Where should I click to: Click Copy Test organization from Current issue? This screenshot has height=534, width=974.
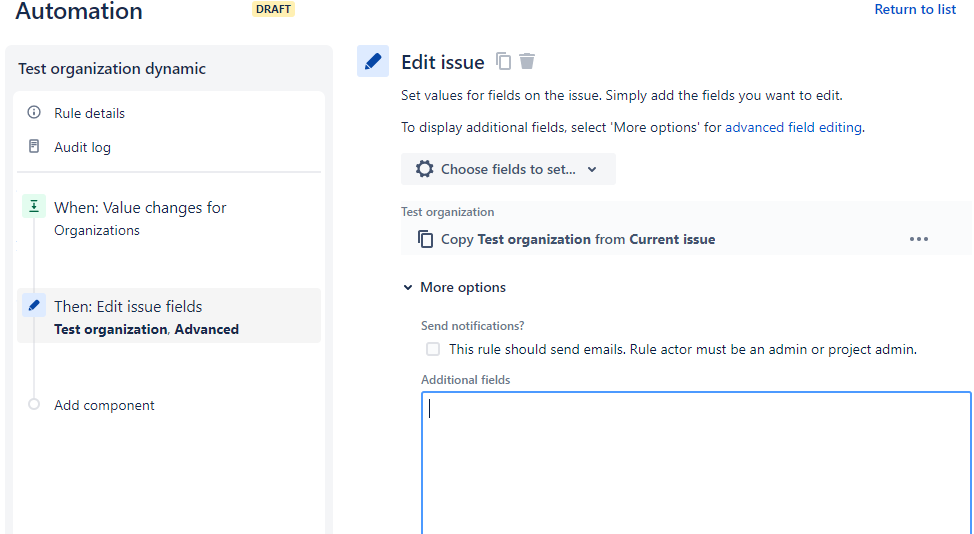coord(578,239)
